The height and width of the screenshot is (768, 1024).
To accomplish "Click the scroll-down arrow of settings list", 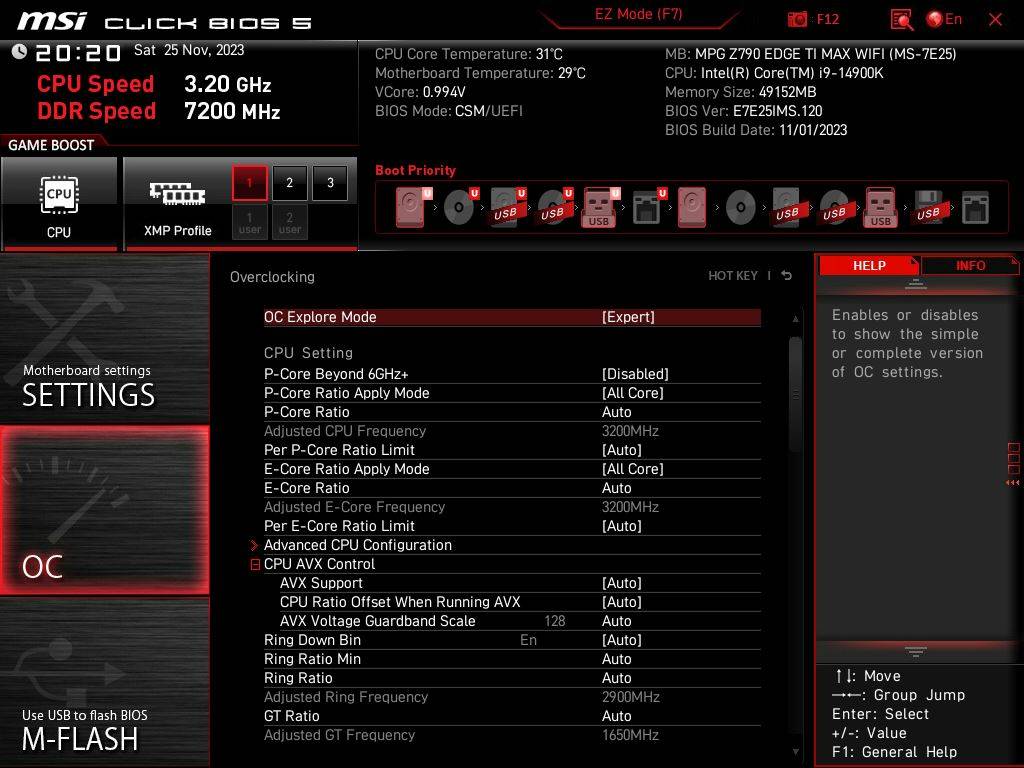I will pyautogui.click(x=795, y=752).
